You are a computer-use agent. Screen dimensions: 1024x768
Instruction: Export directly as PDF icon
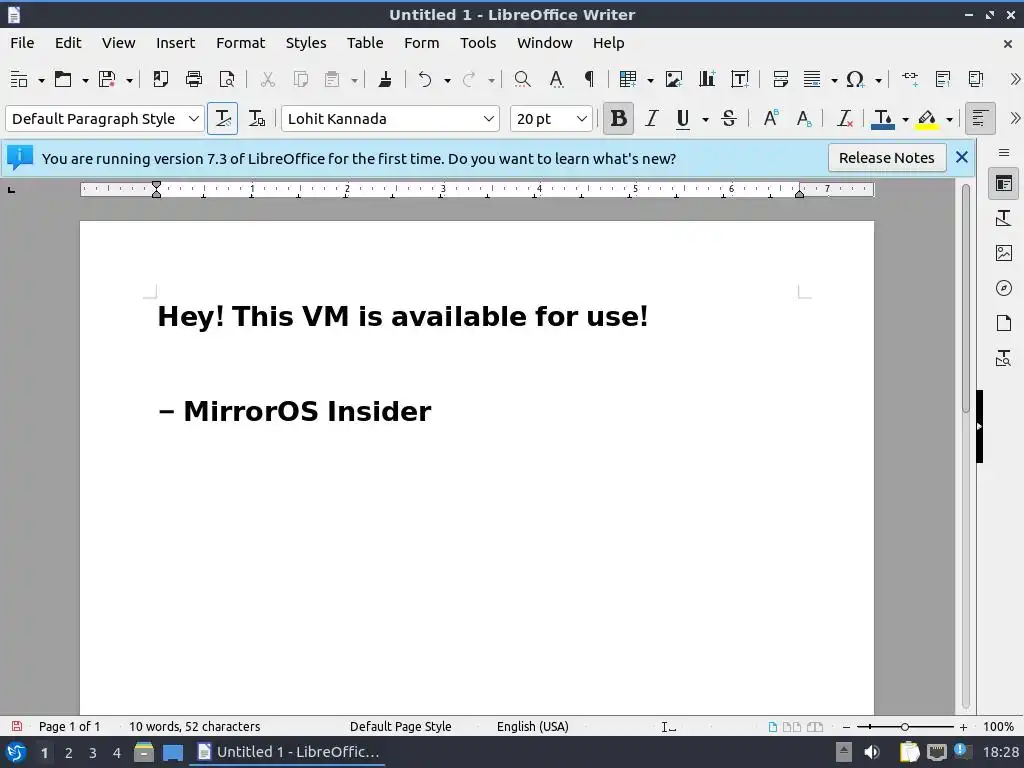161,80
